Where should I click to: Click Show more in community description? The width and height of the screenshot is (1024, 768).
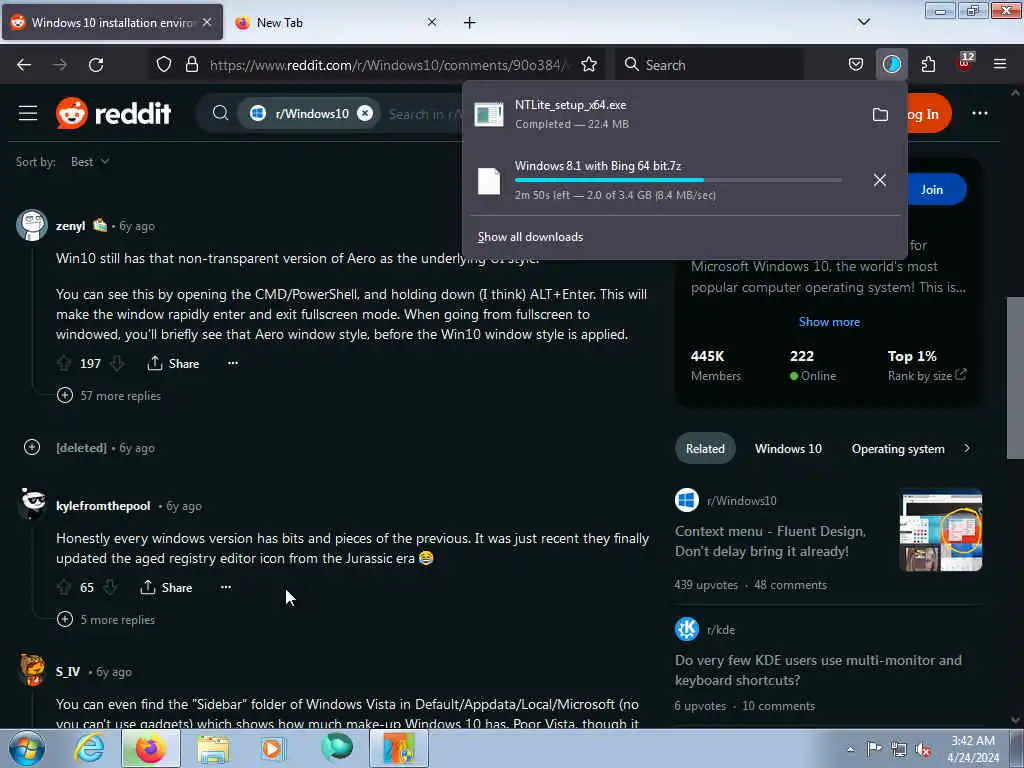pos(829,321)
